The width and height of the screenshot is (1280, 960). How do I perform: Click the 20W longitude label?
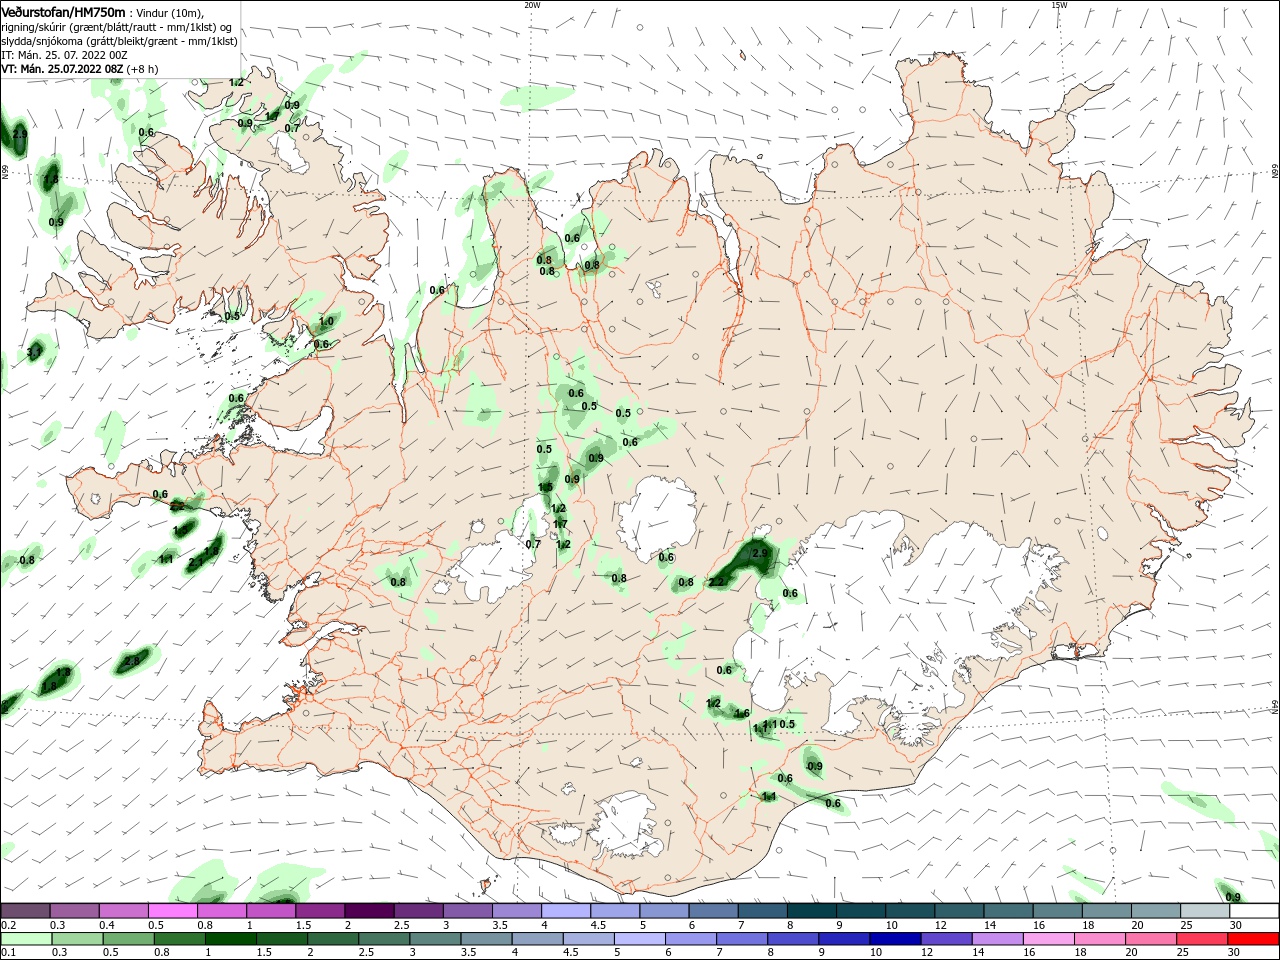click(x=532, y=5)
